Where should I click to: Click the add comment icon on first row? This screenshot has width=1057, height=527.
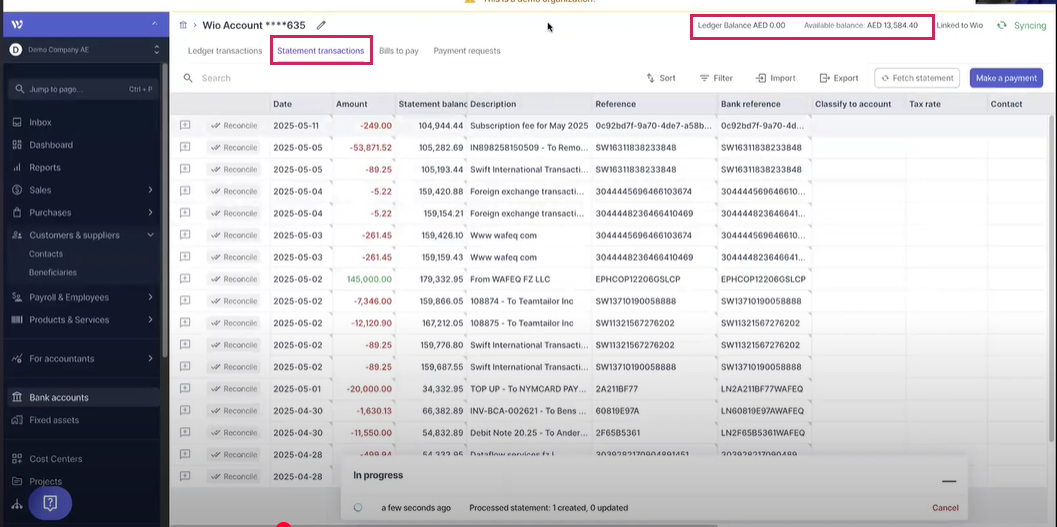[x=185, y=125]
